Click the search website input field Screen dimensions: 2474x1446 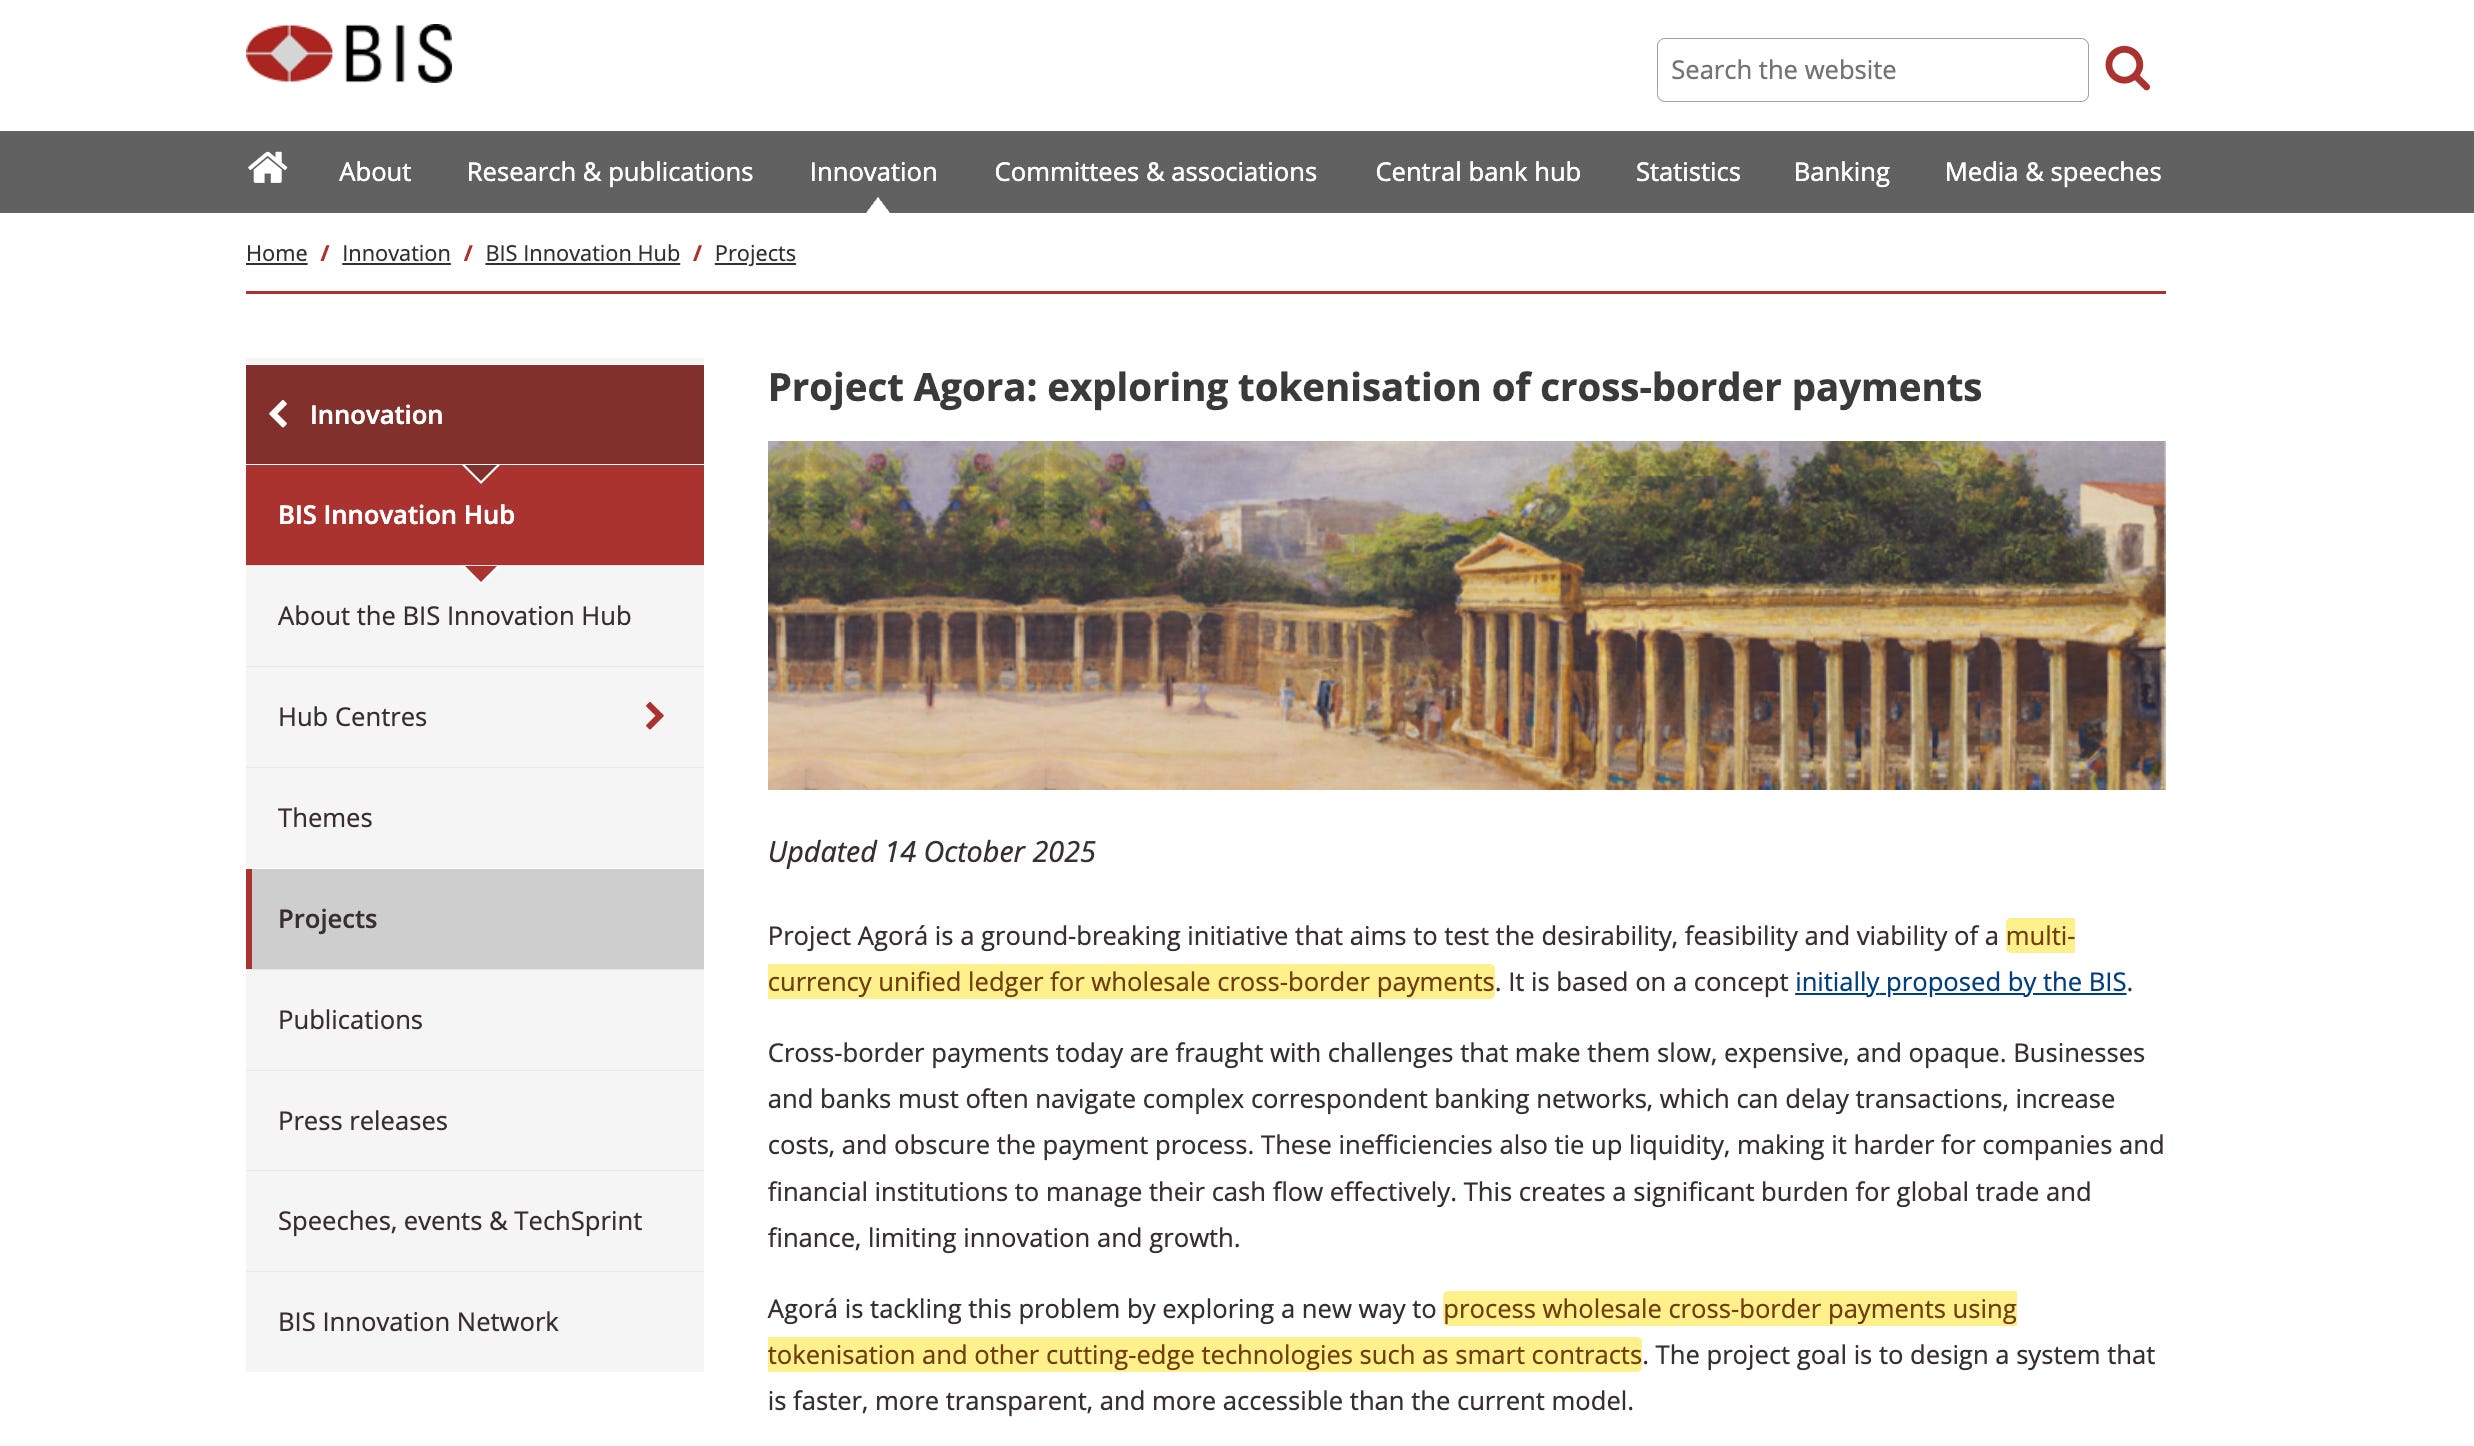coord(1871,70)
